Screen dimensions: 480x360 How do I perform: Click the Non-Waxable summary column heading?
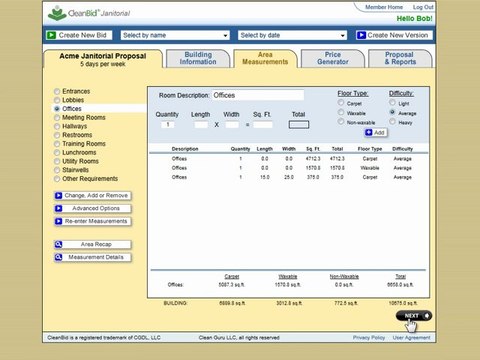coord(344,277)
